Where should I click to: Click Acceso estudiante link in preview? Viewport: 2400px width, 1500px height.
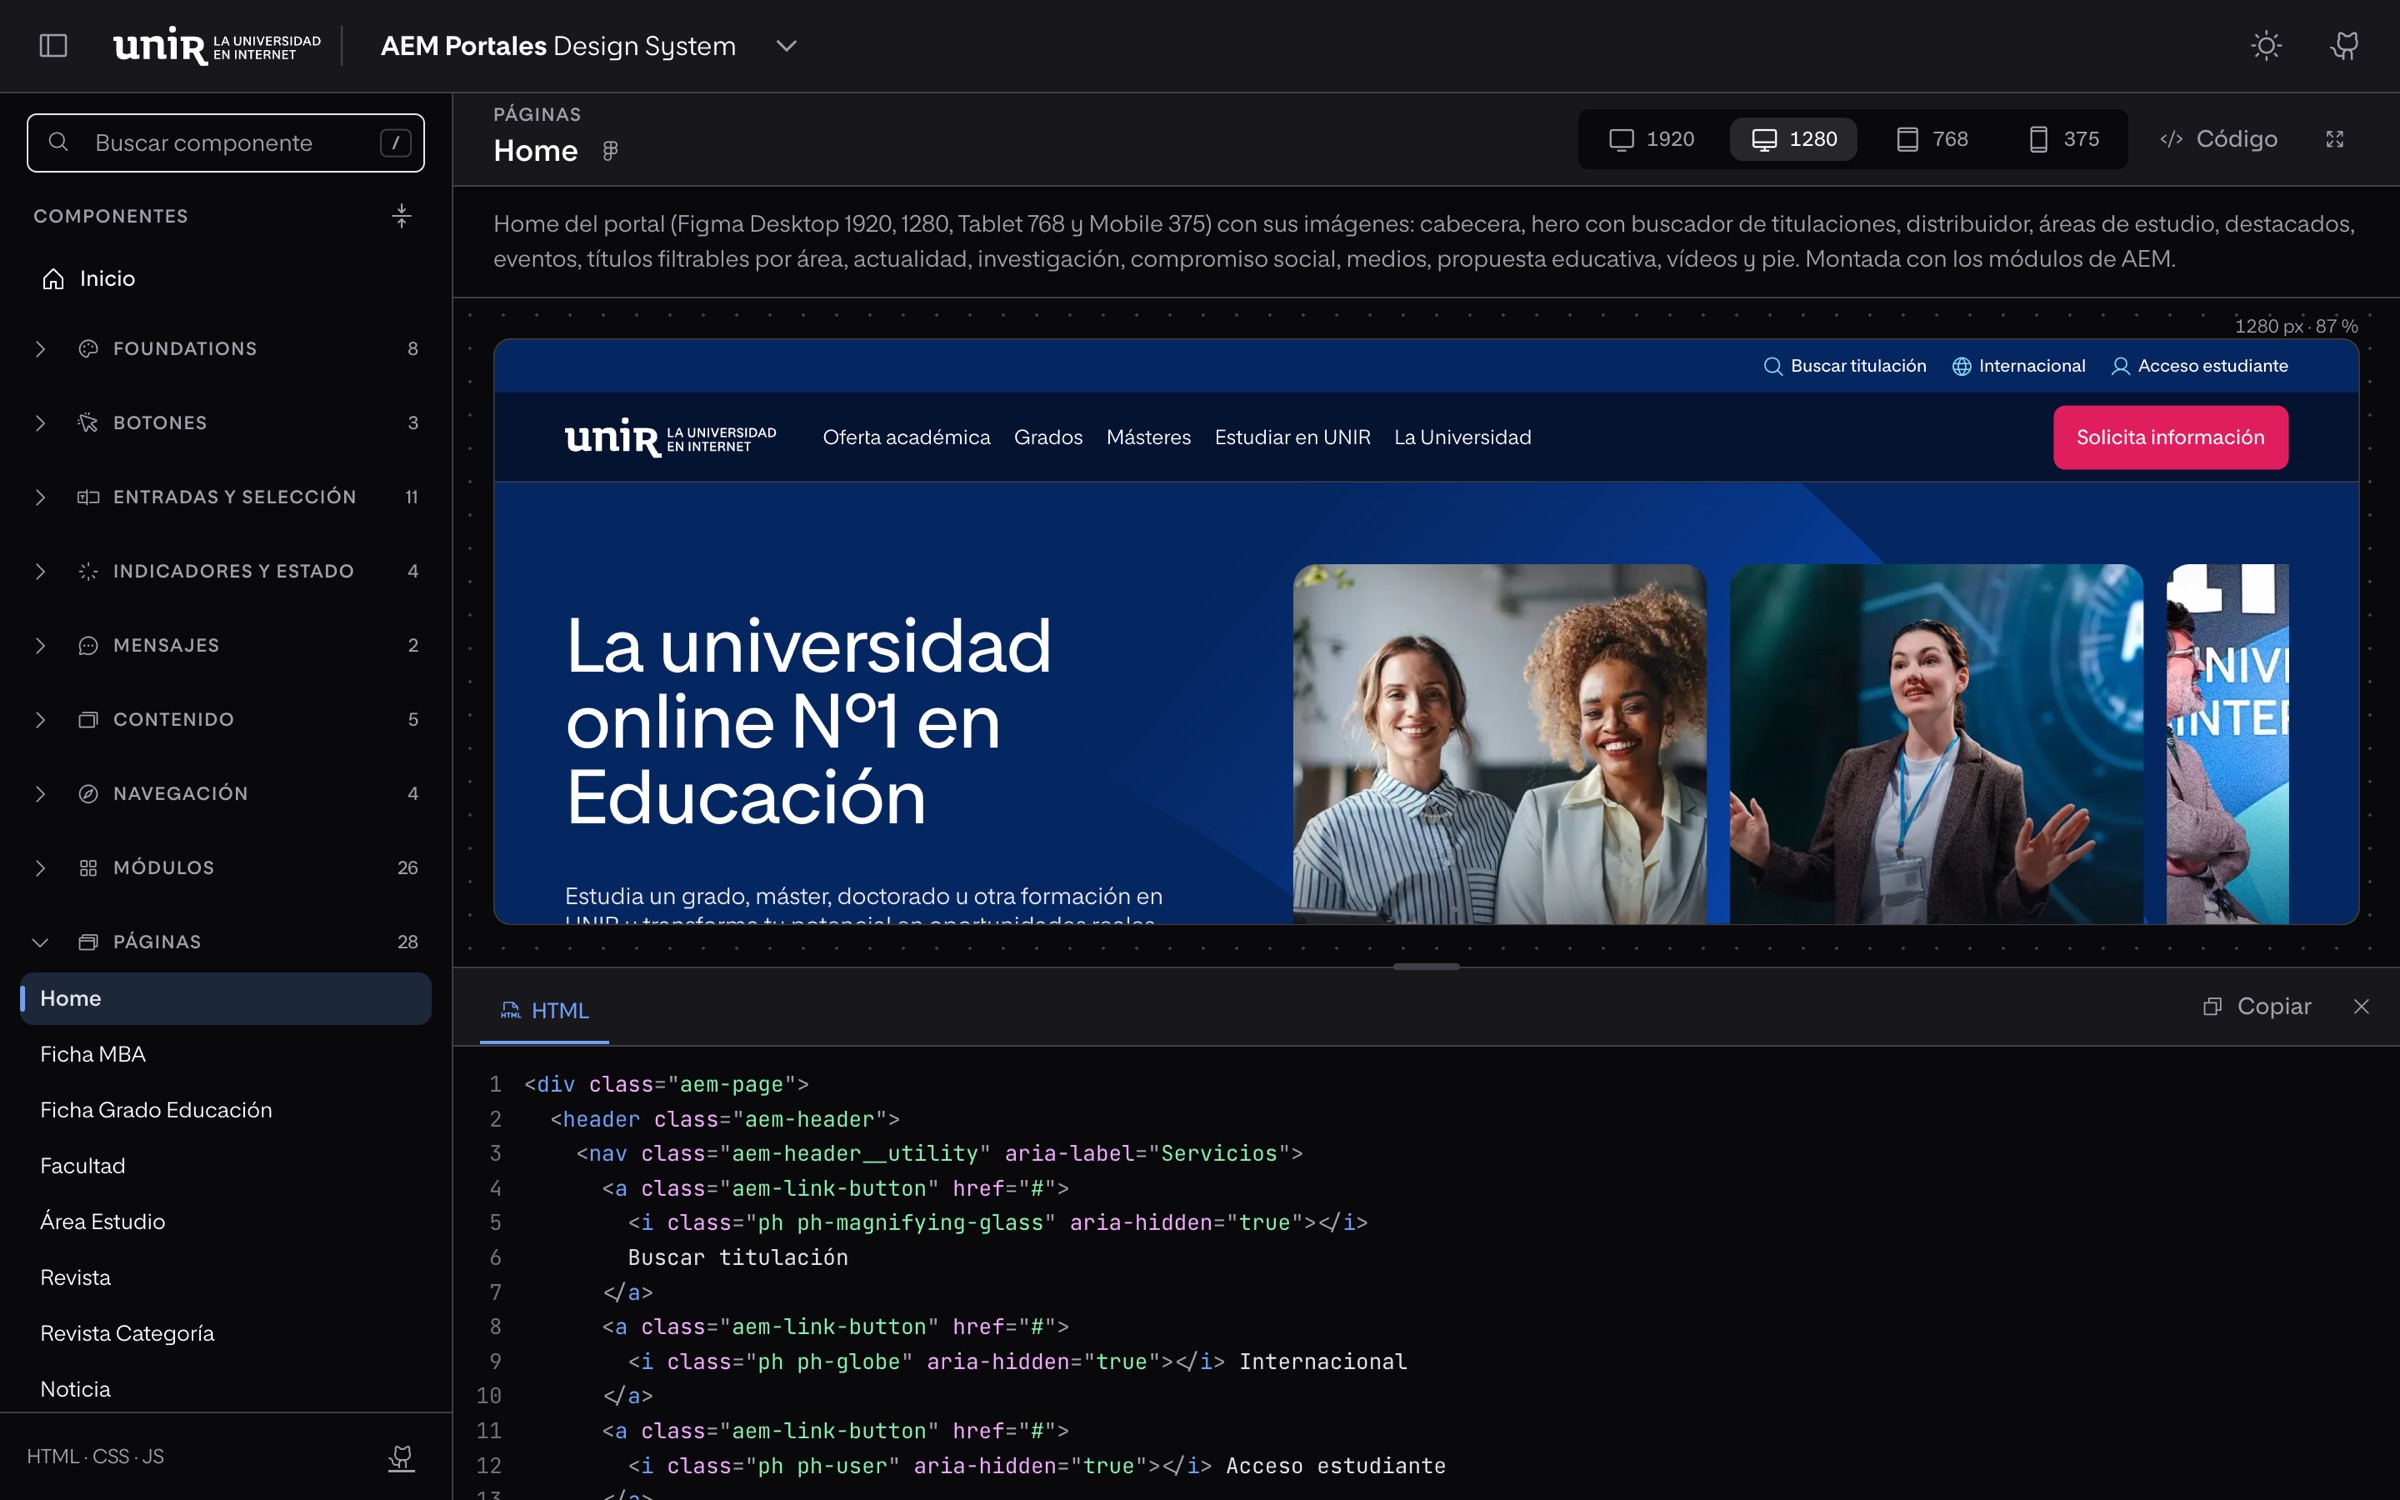2200,366
